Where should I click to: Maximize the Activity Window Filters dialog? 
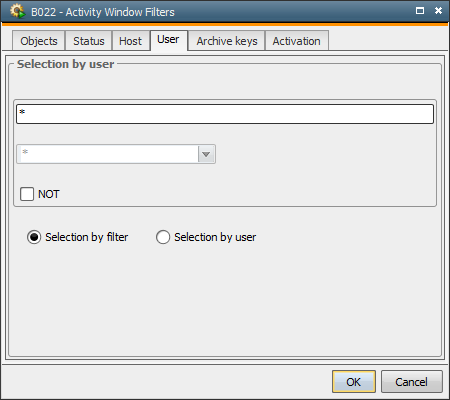pyautogui.click(x=420, y=11)
